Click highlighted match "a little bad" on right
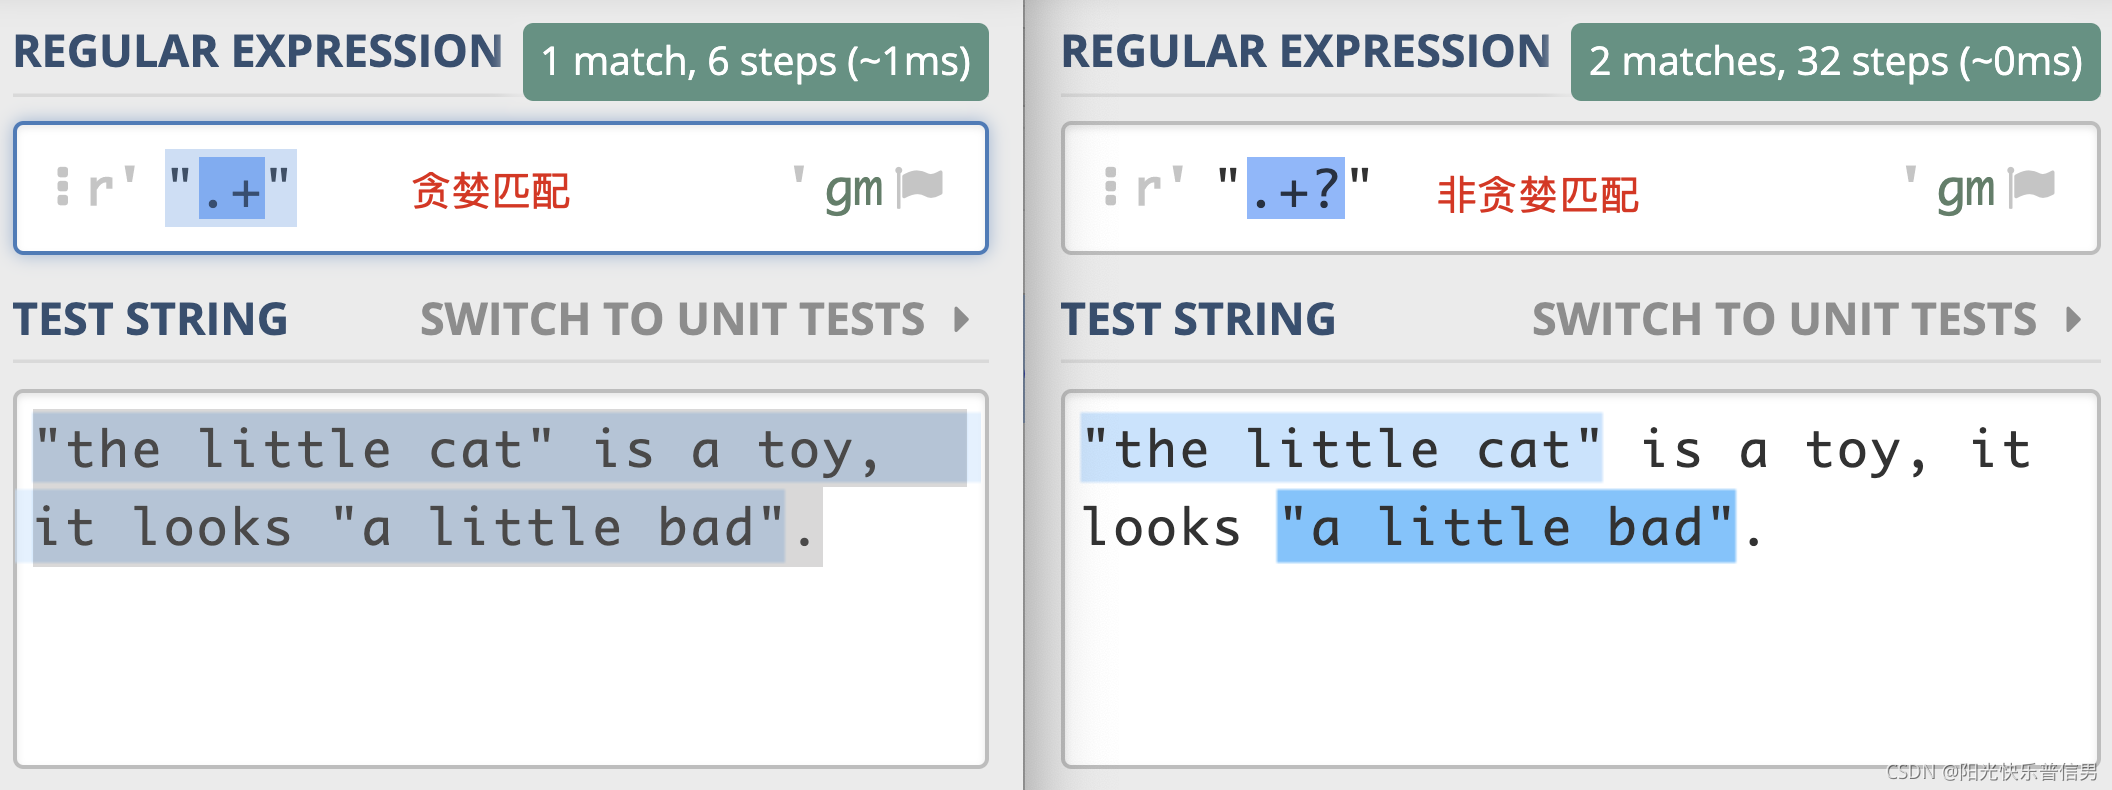This screenshot has width=2112, height=790. click(x=1506, y=526)
